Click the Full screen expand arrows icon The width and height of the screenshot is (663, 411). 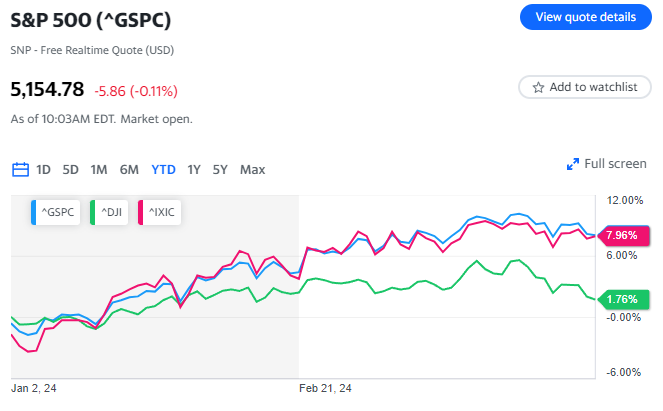[573, 164]
